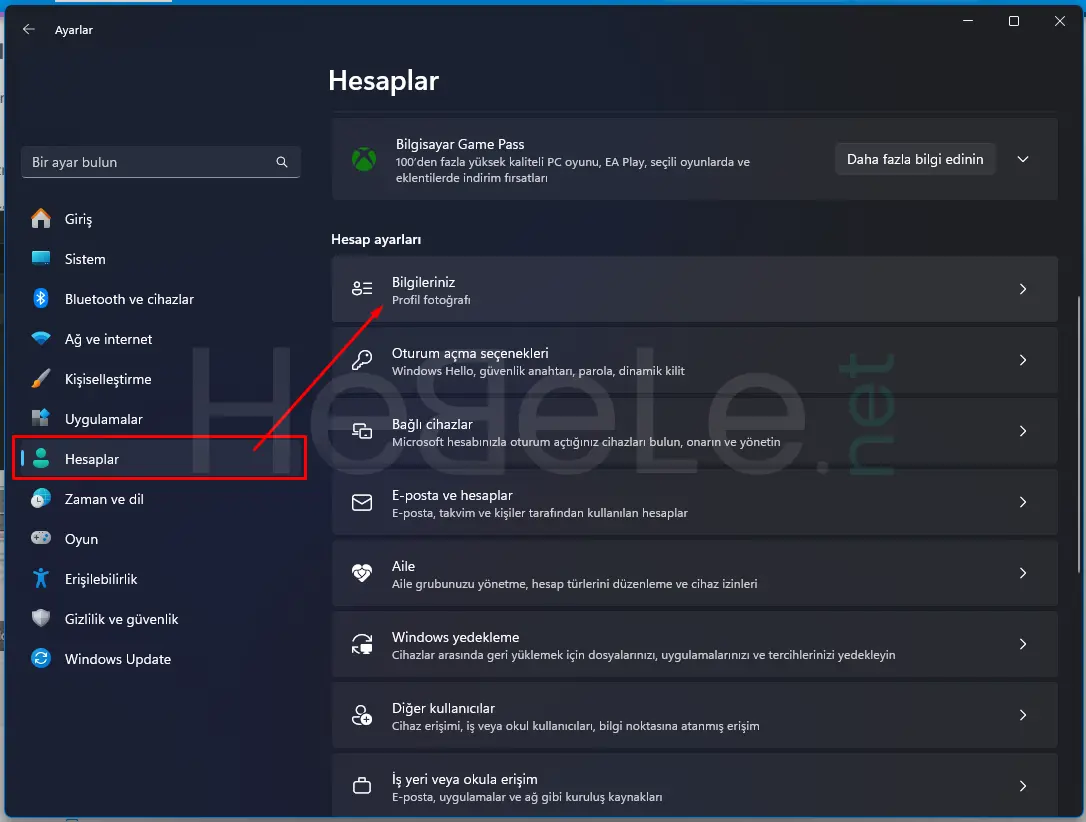The height and width of the screenshot is (822, 1086).
Task: Click the magnifier icon in the search box
Action: tap(282, 162)
